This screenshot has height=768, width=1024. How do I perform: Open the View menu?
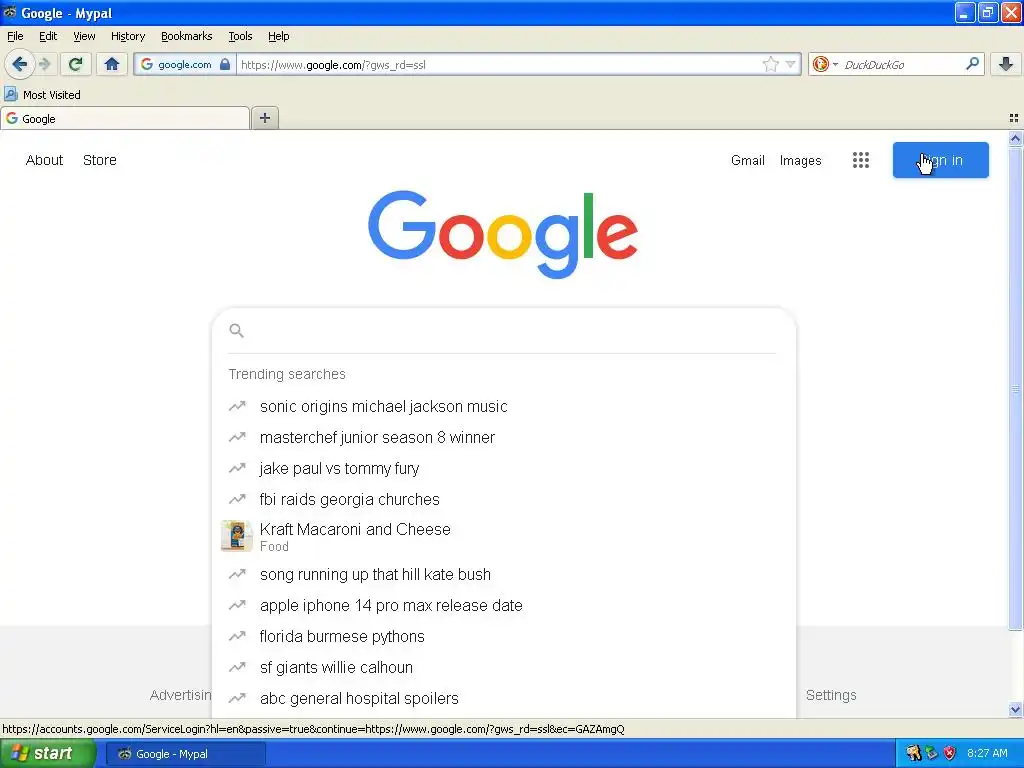[x=84, y=36]
